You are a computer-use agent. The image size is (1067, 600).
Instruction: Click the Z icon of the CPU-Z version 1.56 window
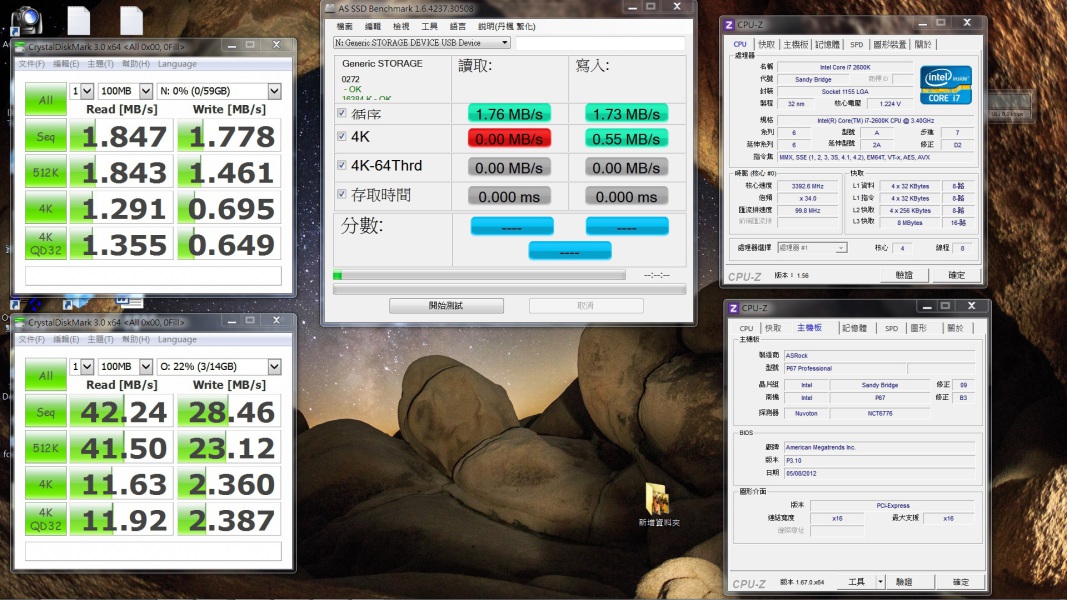point(729,24)
